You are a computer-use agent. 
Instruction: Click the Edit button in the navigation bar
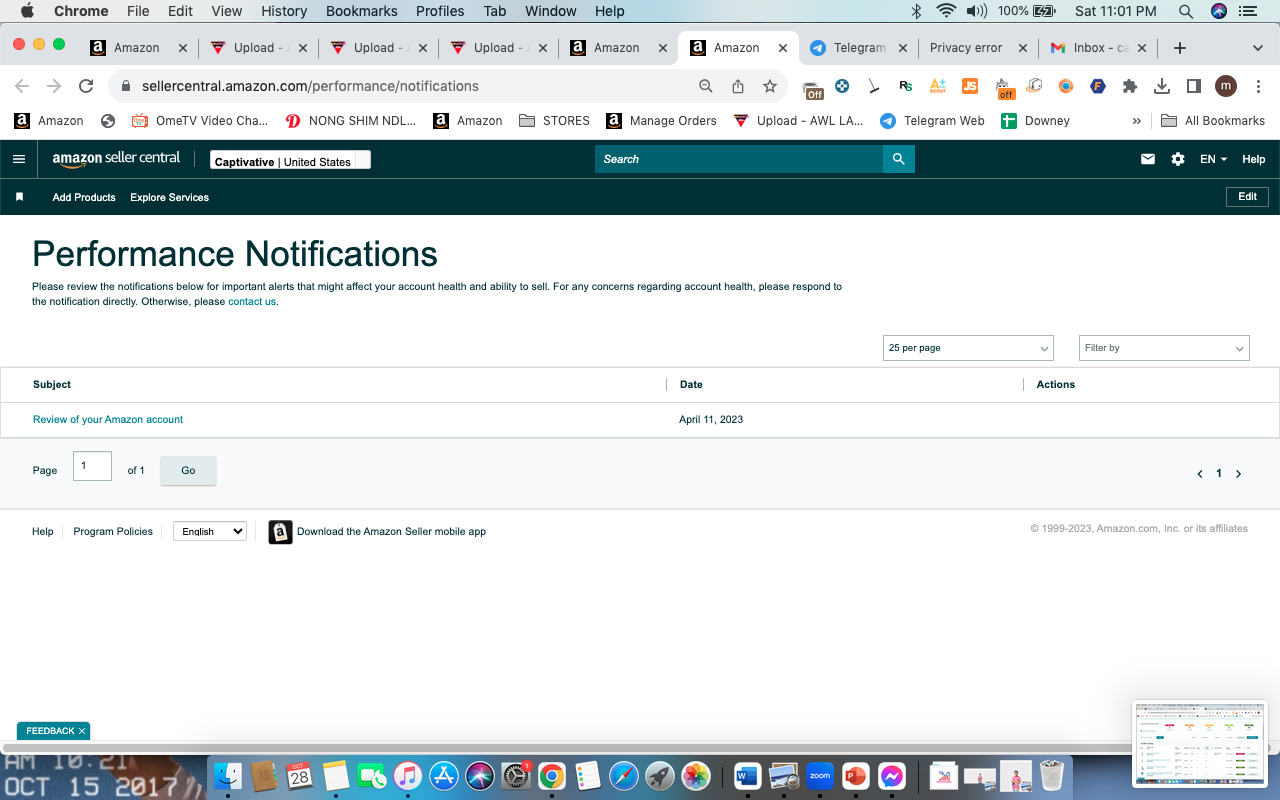[1248, 197]
